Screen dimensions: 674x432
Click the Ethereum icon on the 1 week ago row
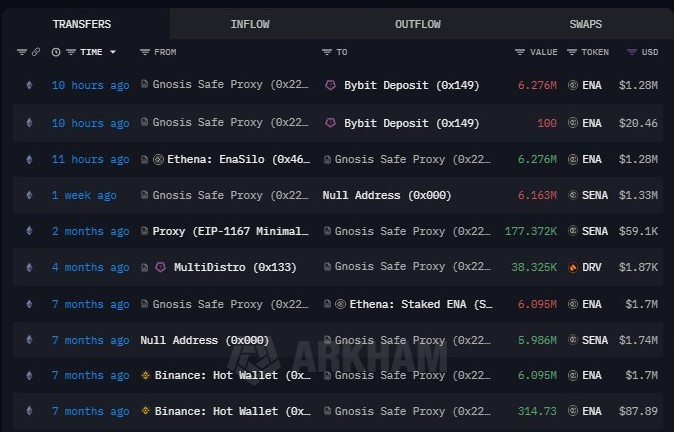point(28,196)
